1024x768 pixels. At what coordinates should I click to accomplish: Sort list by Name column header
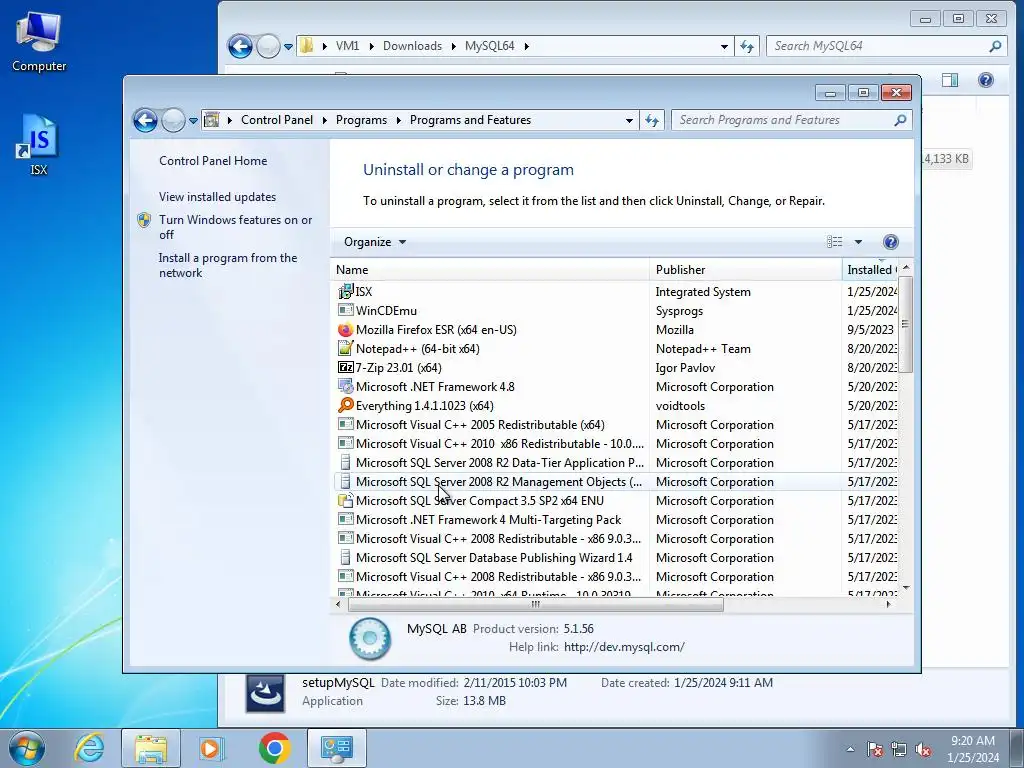(x=490, y=270)
